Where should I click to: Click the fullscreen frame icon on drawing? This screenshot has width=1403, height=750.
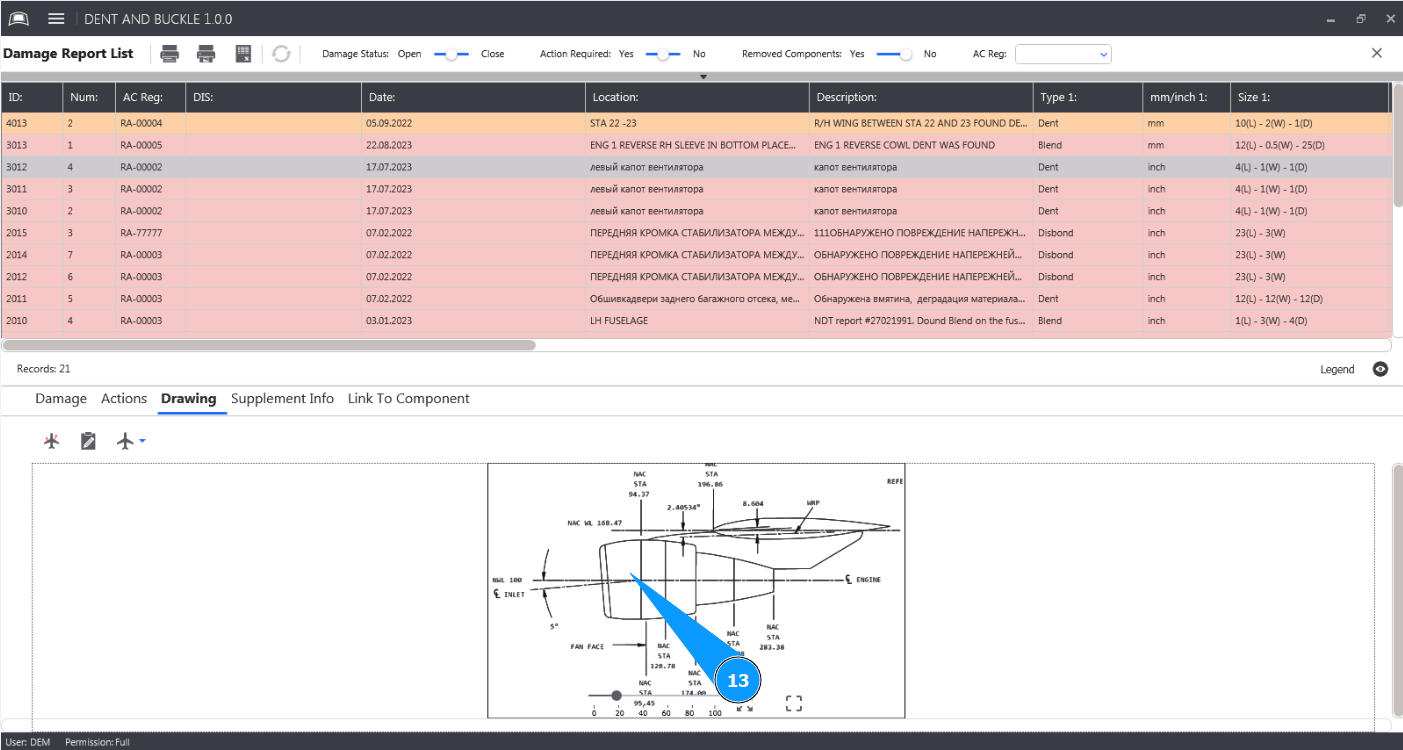tap(794, 704)
